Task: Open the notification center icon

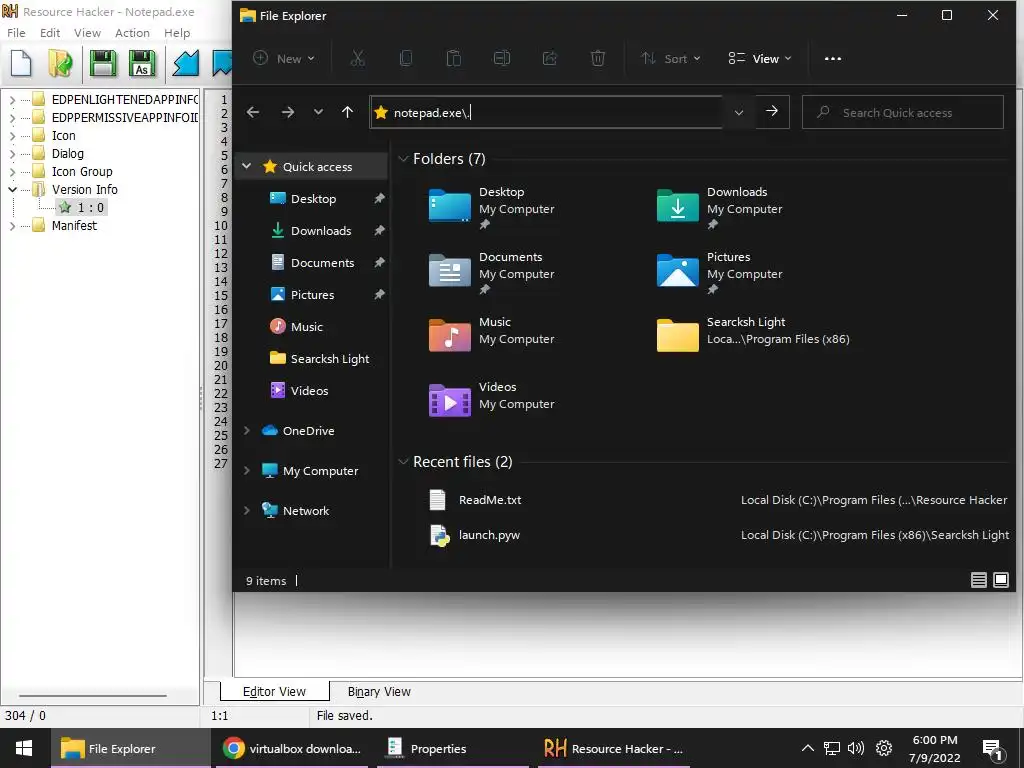Action: pos(992,749)
